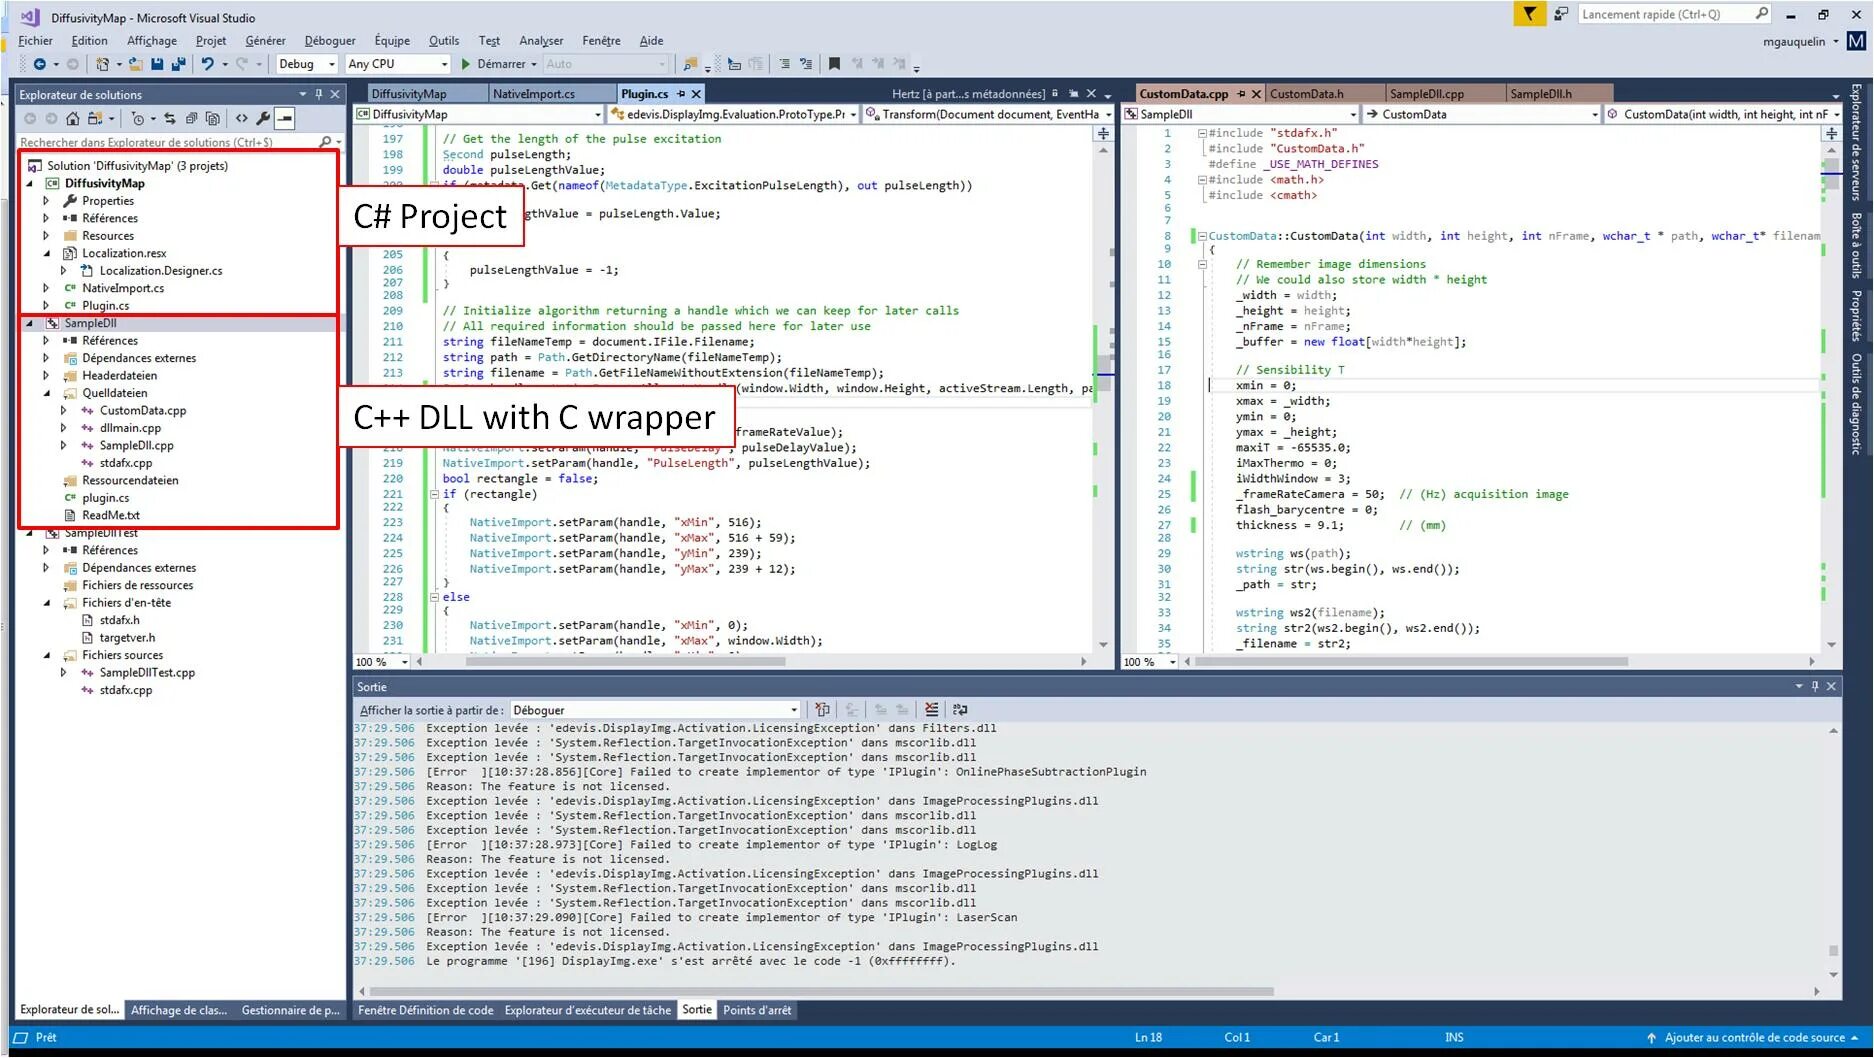Image resolution: width=1874 pixels, height=1058 pixels.
Task: Open the Démarrer button dropdown arrow
Action: 534,64
